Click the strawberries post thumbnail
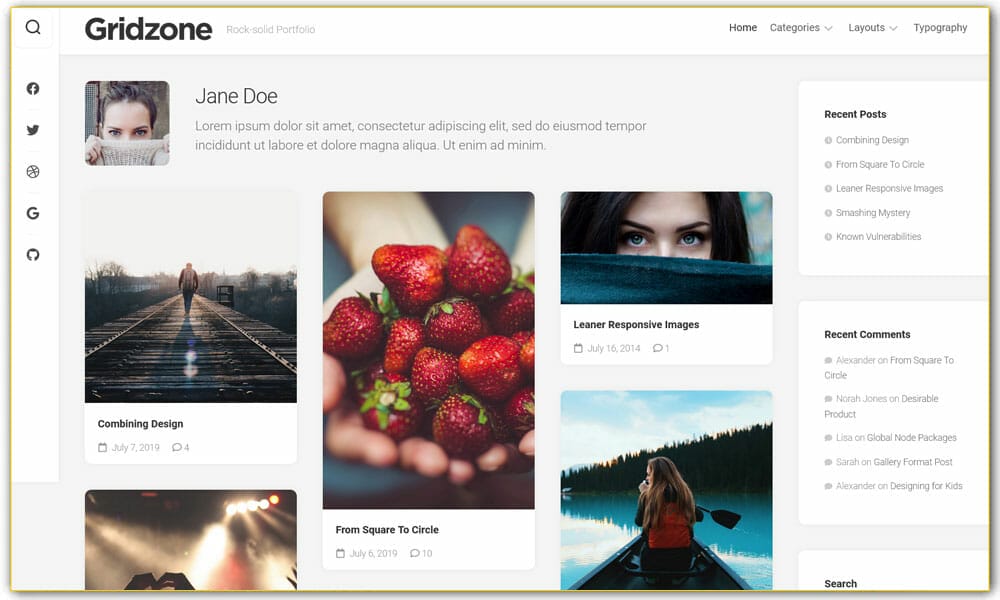Screen dimensions: 1000x600 [x=428, y=350]
